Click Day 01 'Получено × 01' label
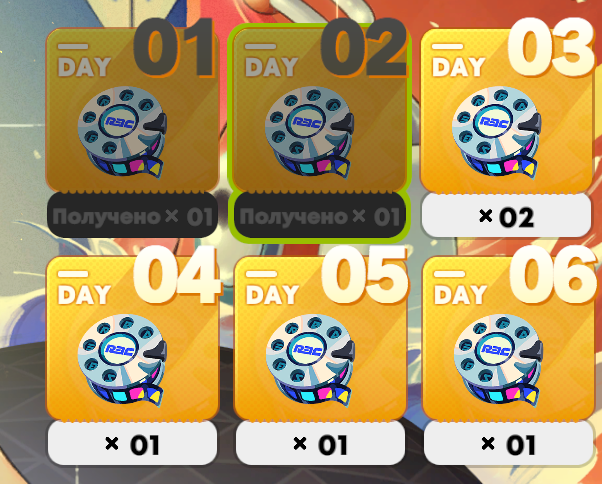Viewport: 602px width, 484px height. coord(132,216)
